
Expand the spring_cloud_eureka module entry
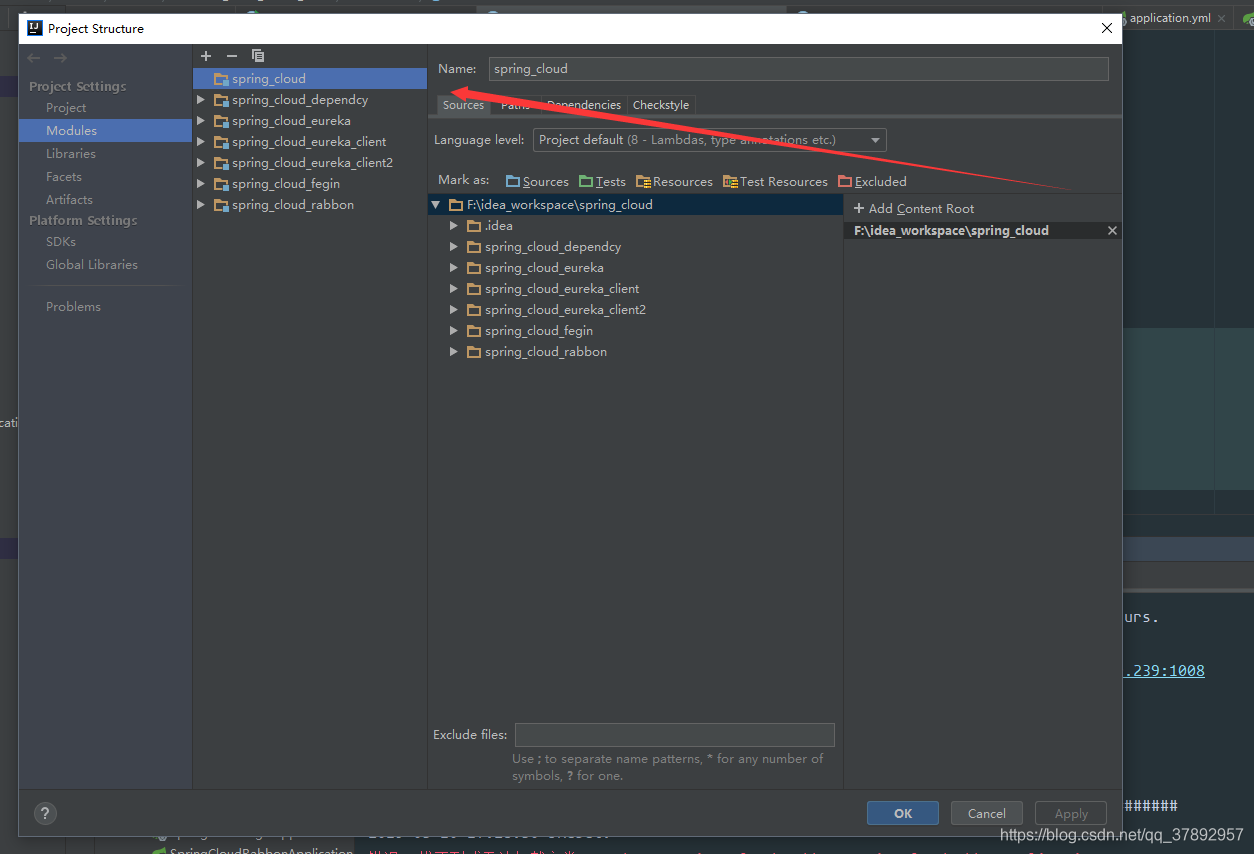point(200,120)
